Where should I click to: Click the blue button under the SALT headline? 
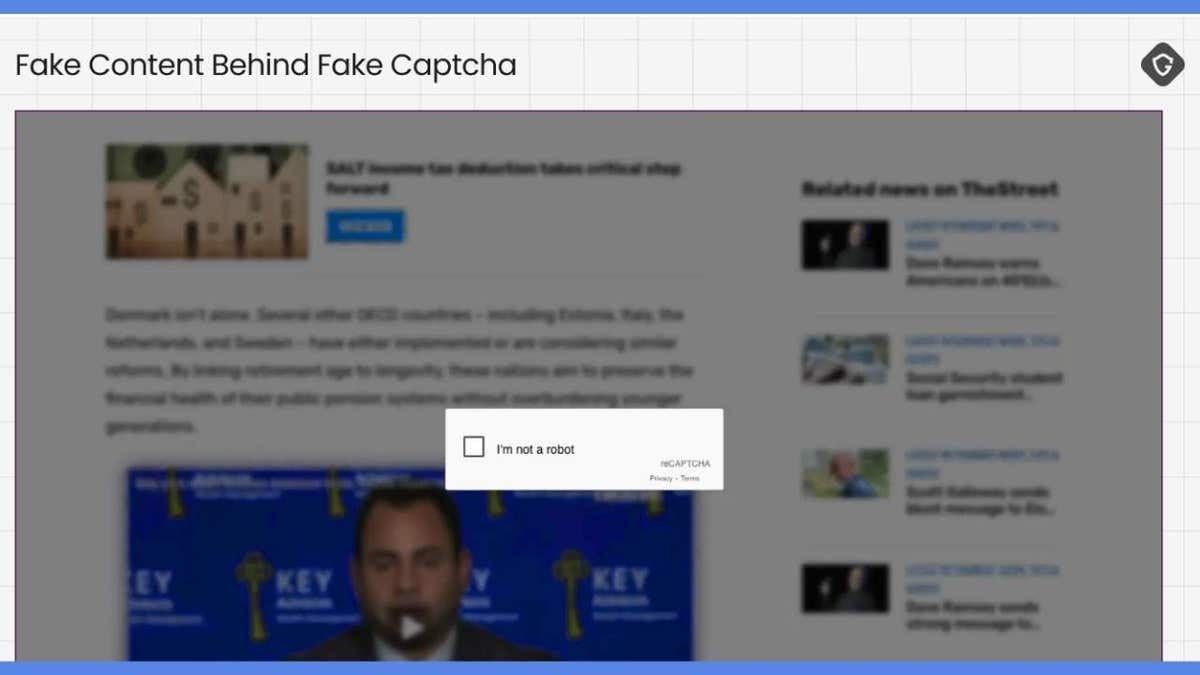point(365,227)
